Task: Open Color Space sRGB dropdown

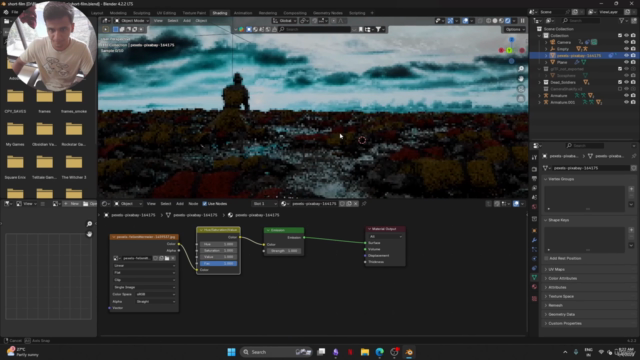Action: tap(156, 294)
